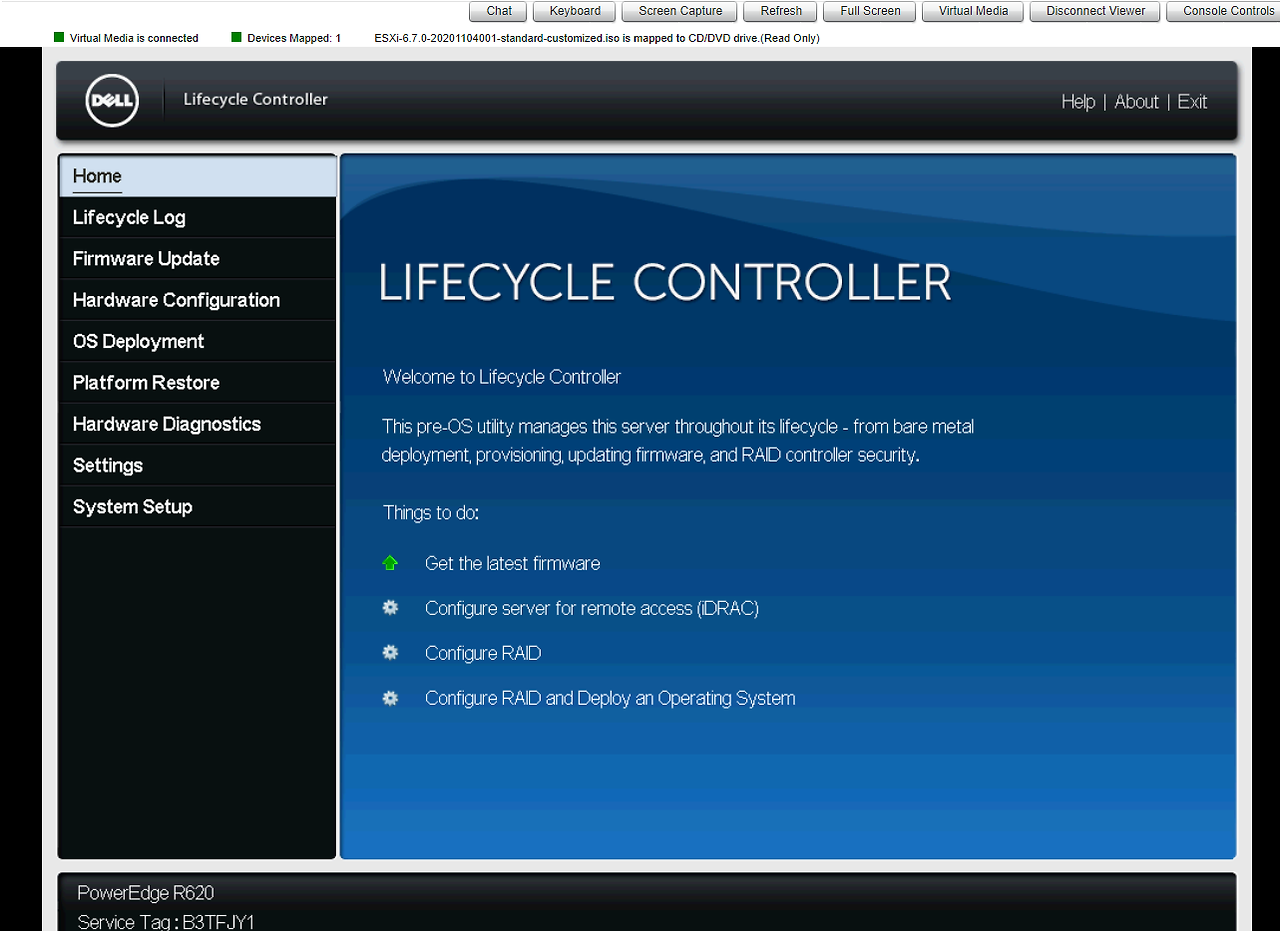The width and height of the screenshot is (1280, 931).
Task: Open Lifecycle Log in the left menu
Action: pos(198,217)
